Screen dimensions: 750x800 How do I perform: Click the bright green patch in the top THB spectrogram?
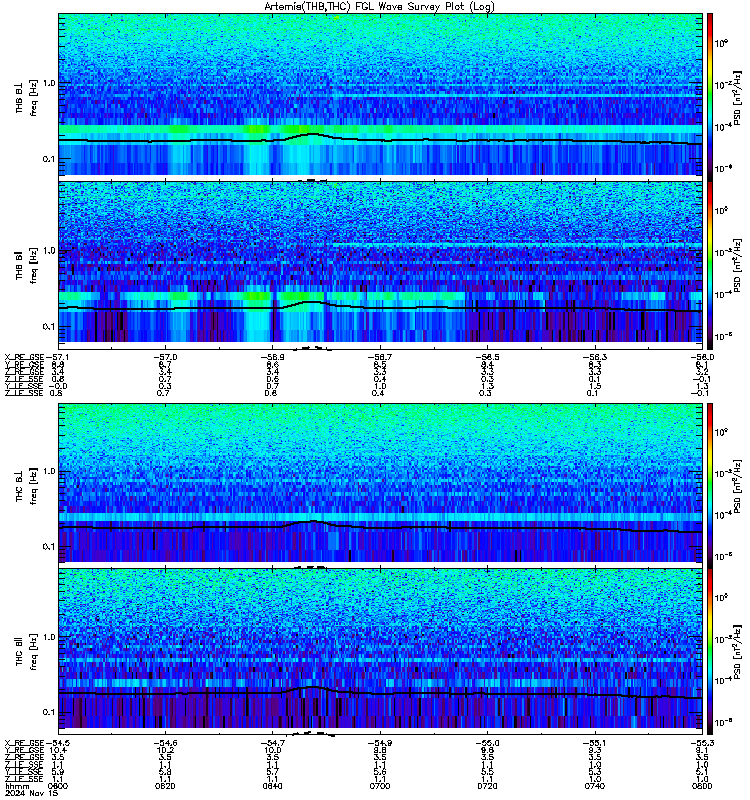tap(257, 129)
